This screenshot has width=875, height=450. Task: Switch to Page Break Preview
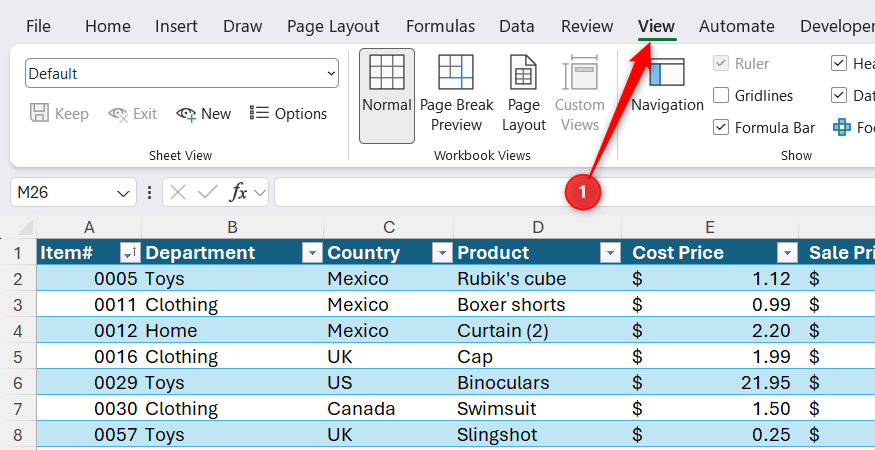[x=456, y=95]
